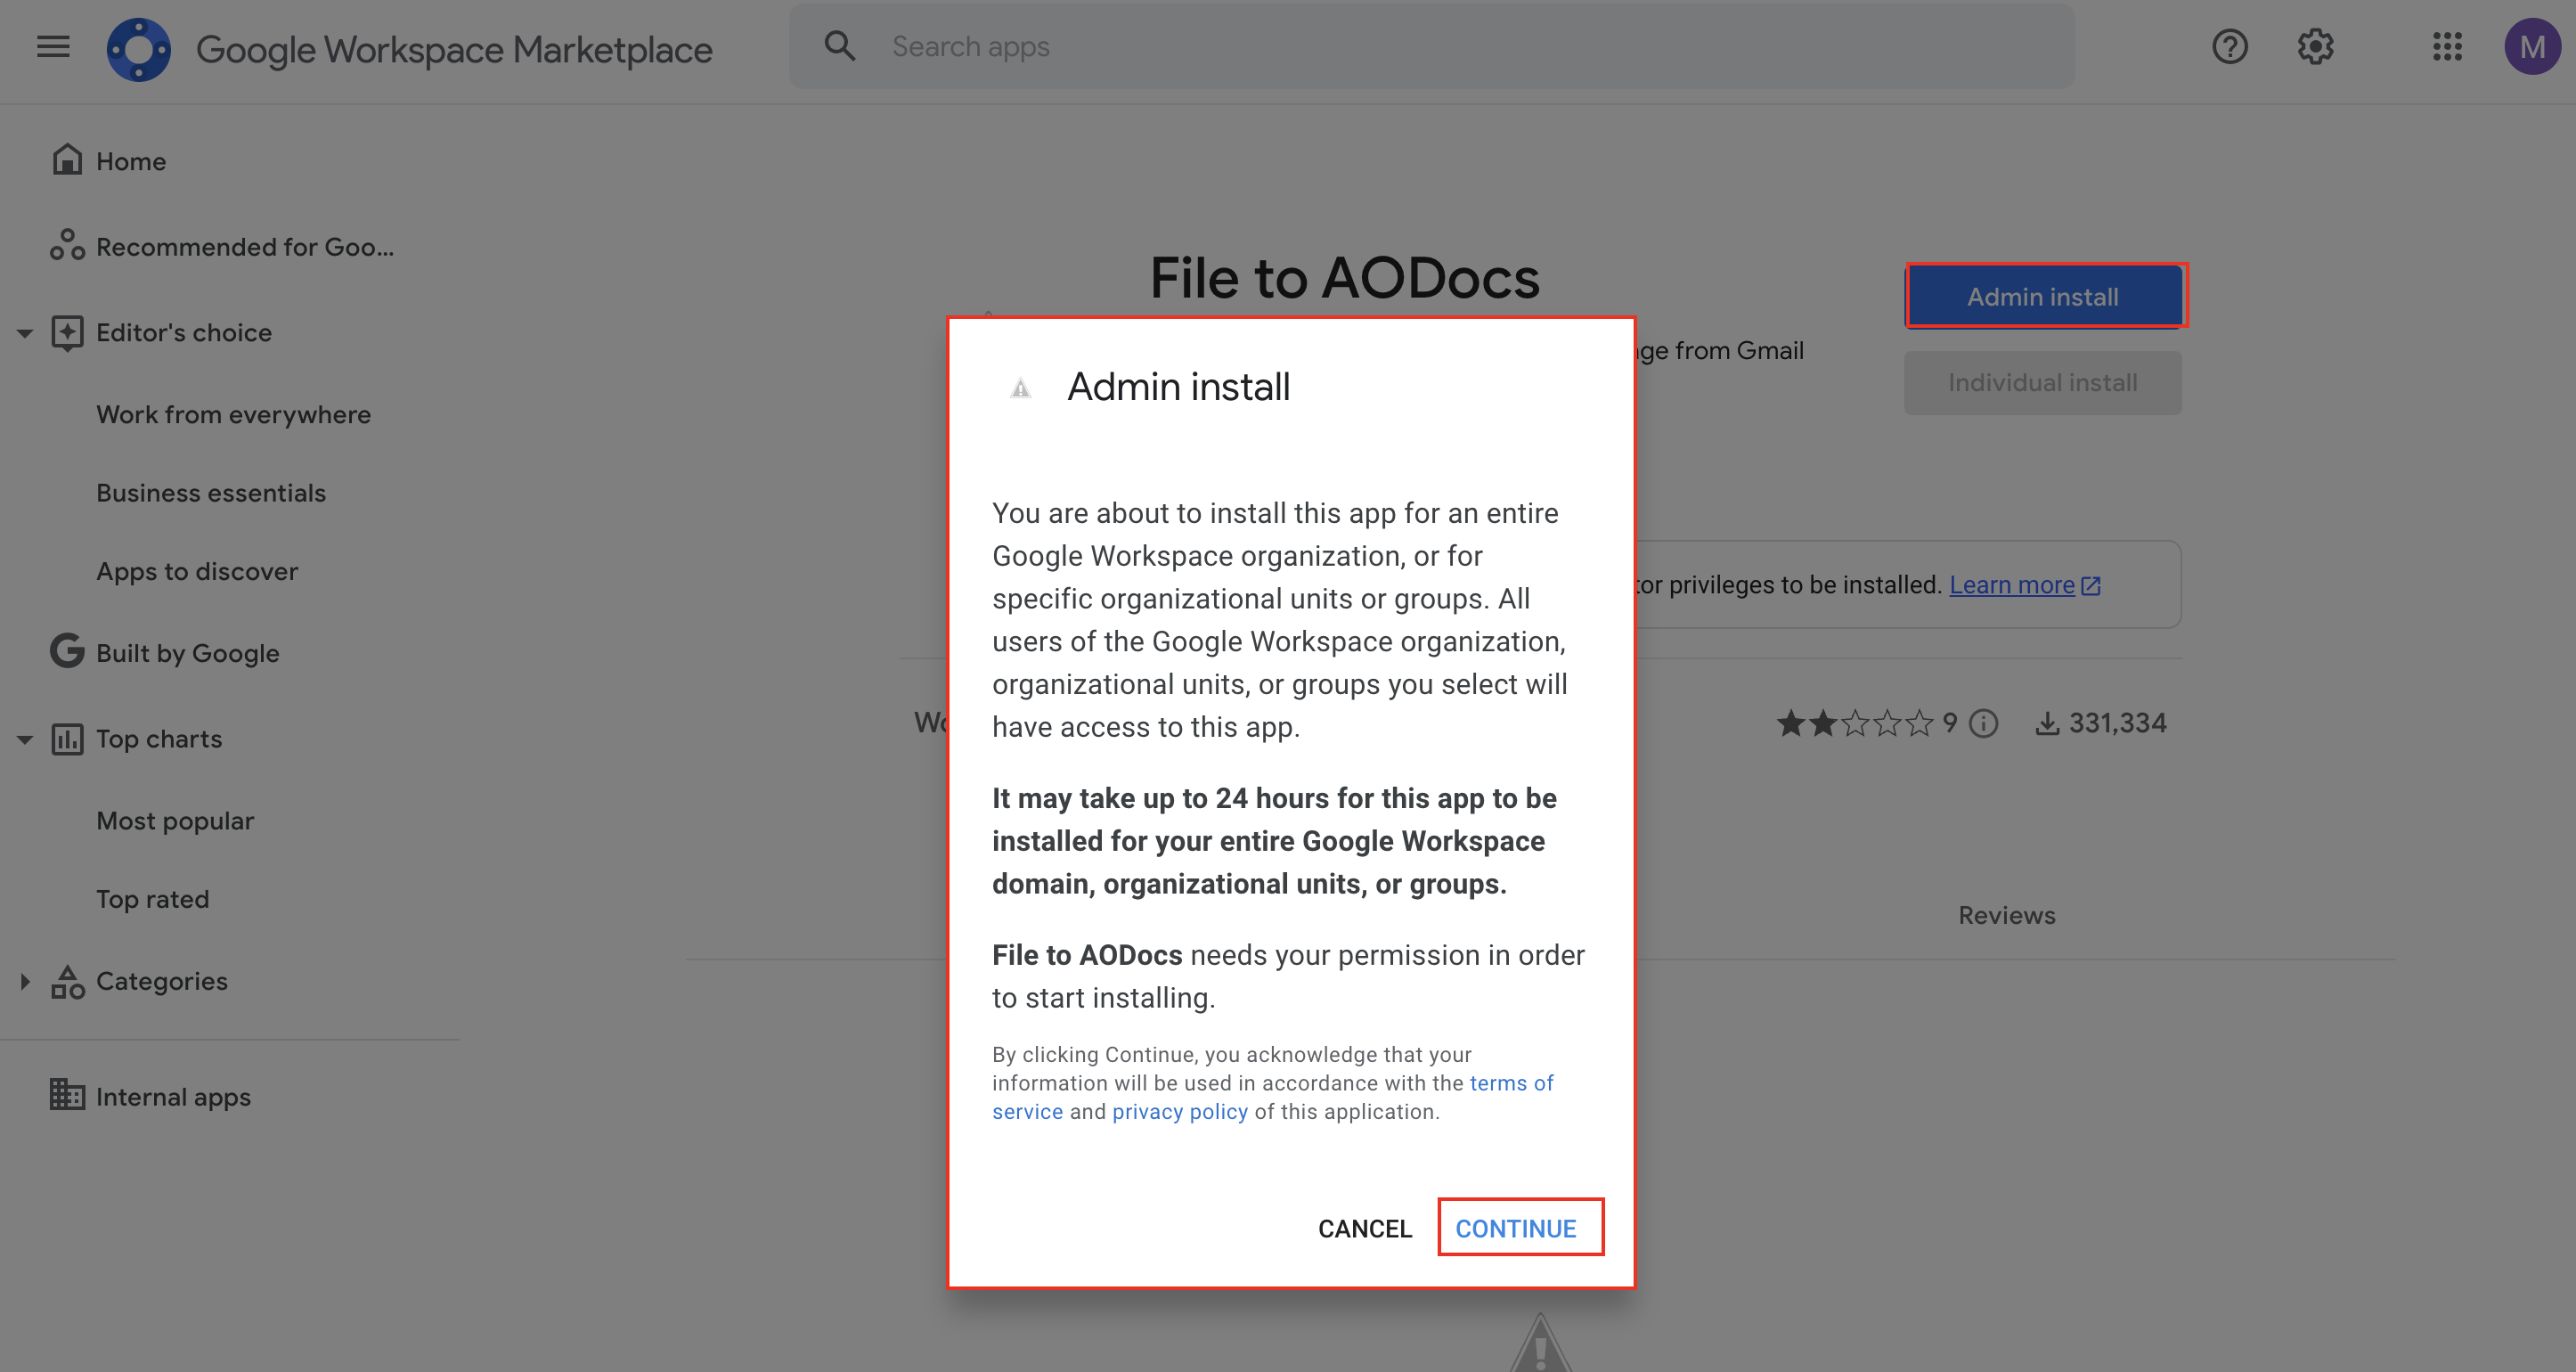Open the Top rated chart
Viewport: 2576px width, 1372px height.
pos(152,898)
